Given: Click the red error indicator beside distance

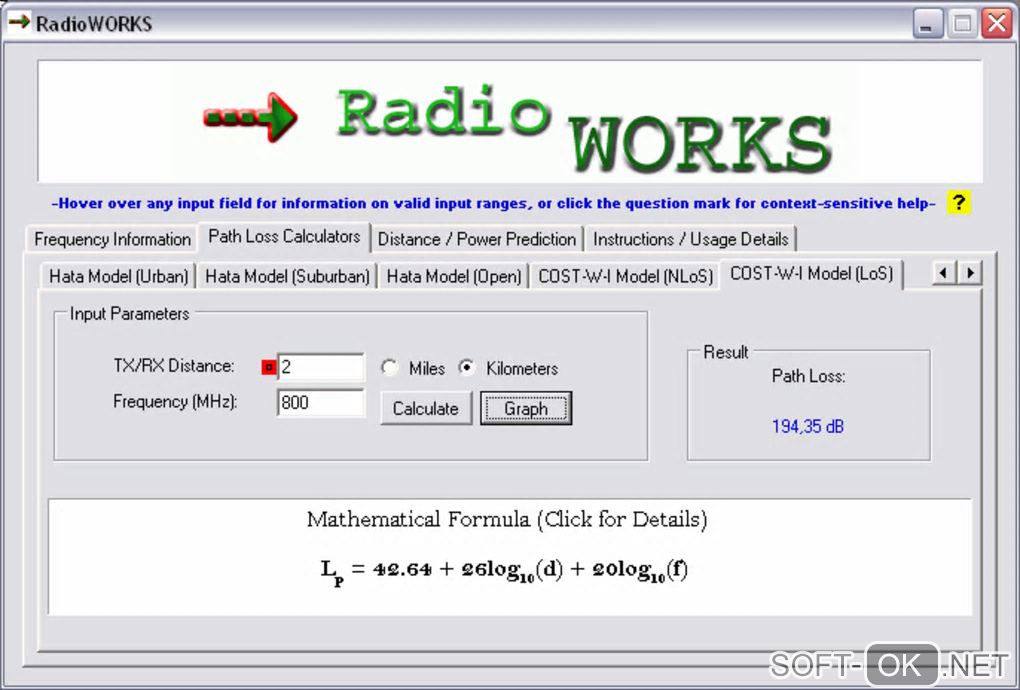Looking at the screenshot, I should (x=269, y=367).
